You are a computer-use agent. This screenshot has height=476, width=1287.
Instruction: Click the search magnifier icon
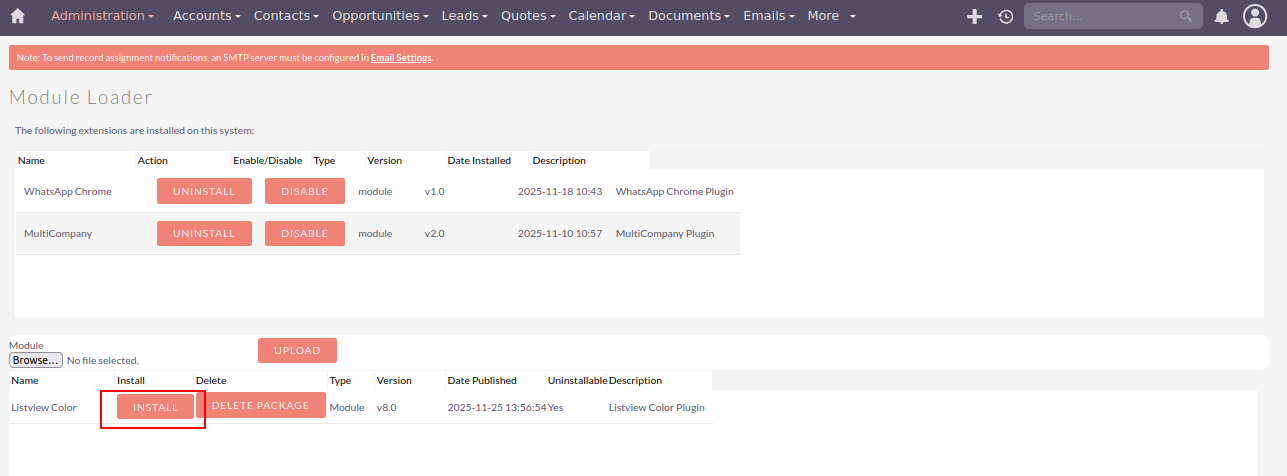point(1186,16)
